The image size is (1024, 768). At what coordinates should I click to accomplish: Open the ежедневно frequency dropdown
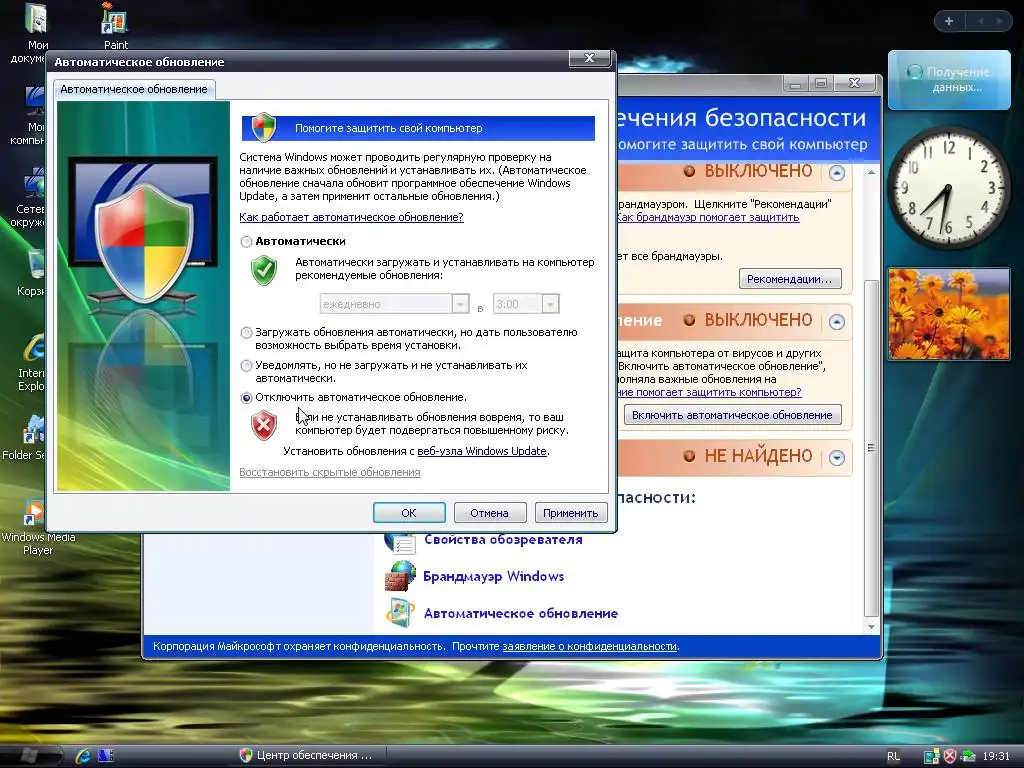[x=460, y=304]
